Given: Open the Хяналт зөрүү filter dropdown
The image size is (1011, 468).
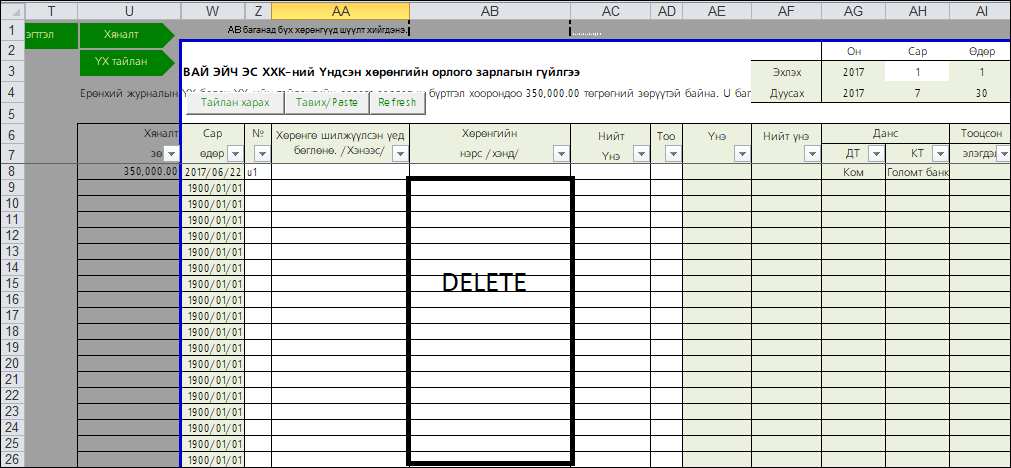Looking at the screenshot, I should tap(170, 154).
